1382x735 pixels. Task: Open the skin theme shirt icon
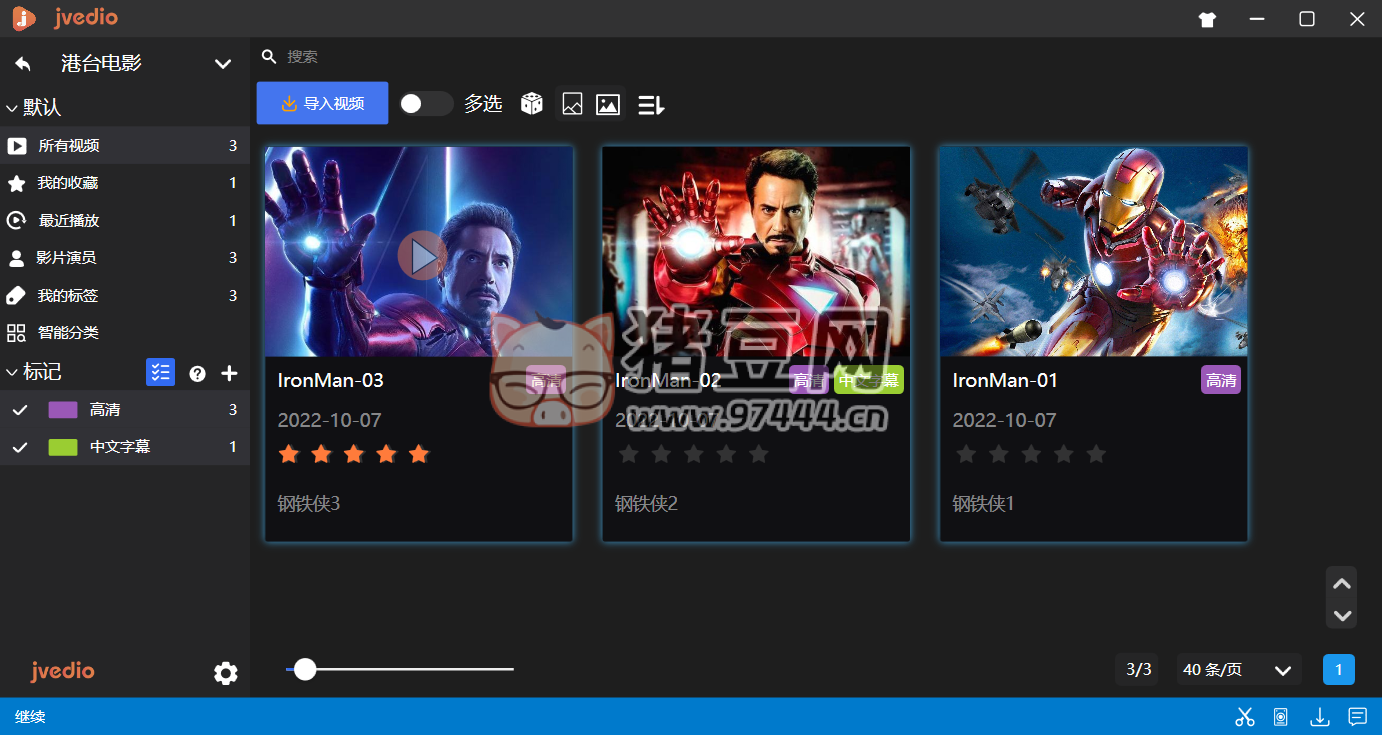[1207, 19]
